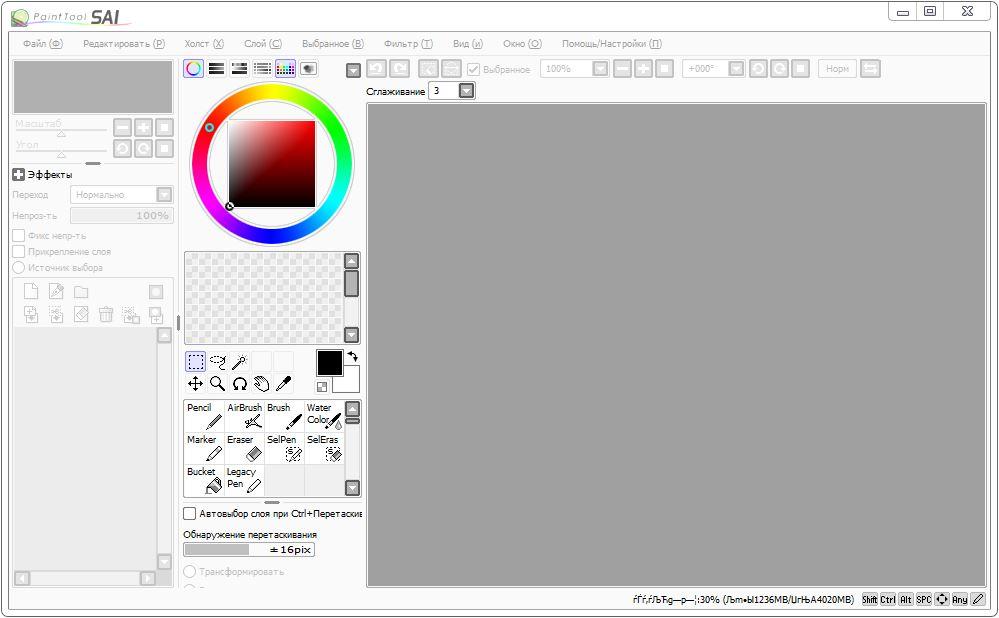Show the scratchpad panel
Image resolution: width=999 pixels, height=618 pixels.
click(308, 69)
